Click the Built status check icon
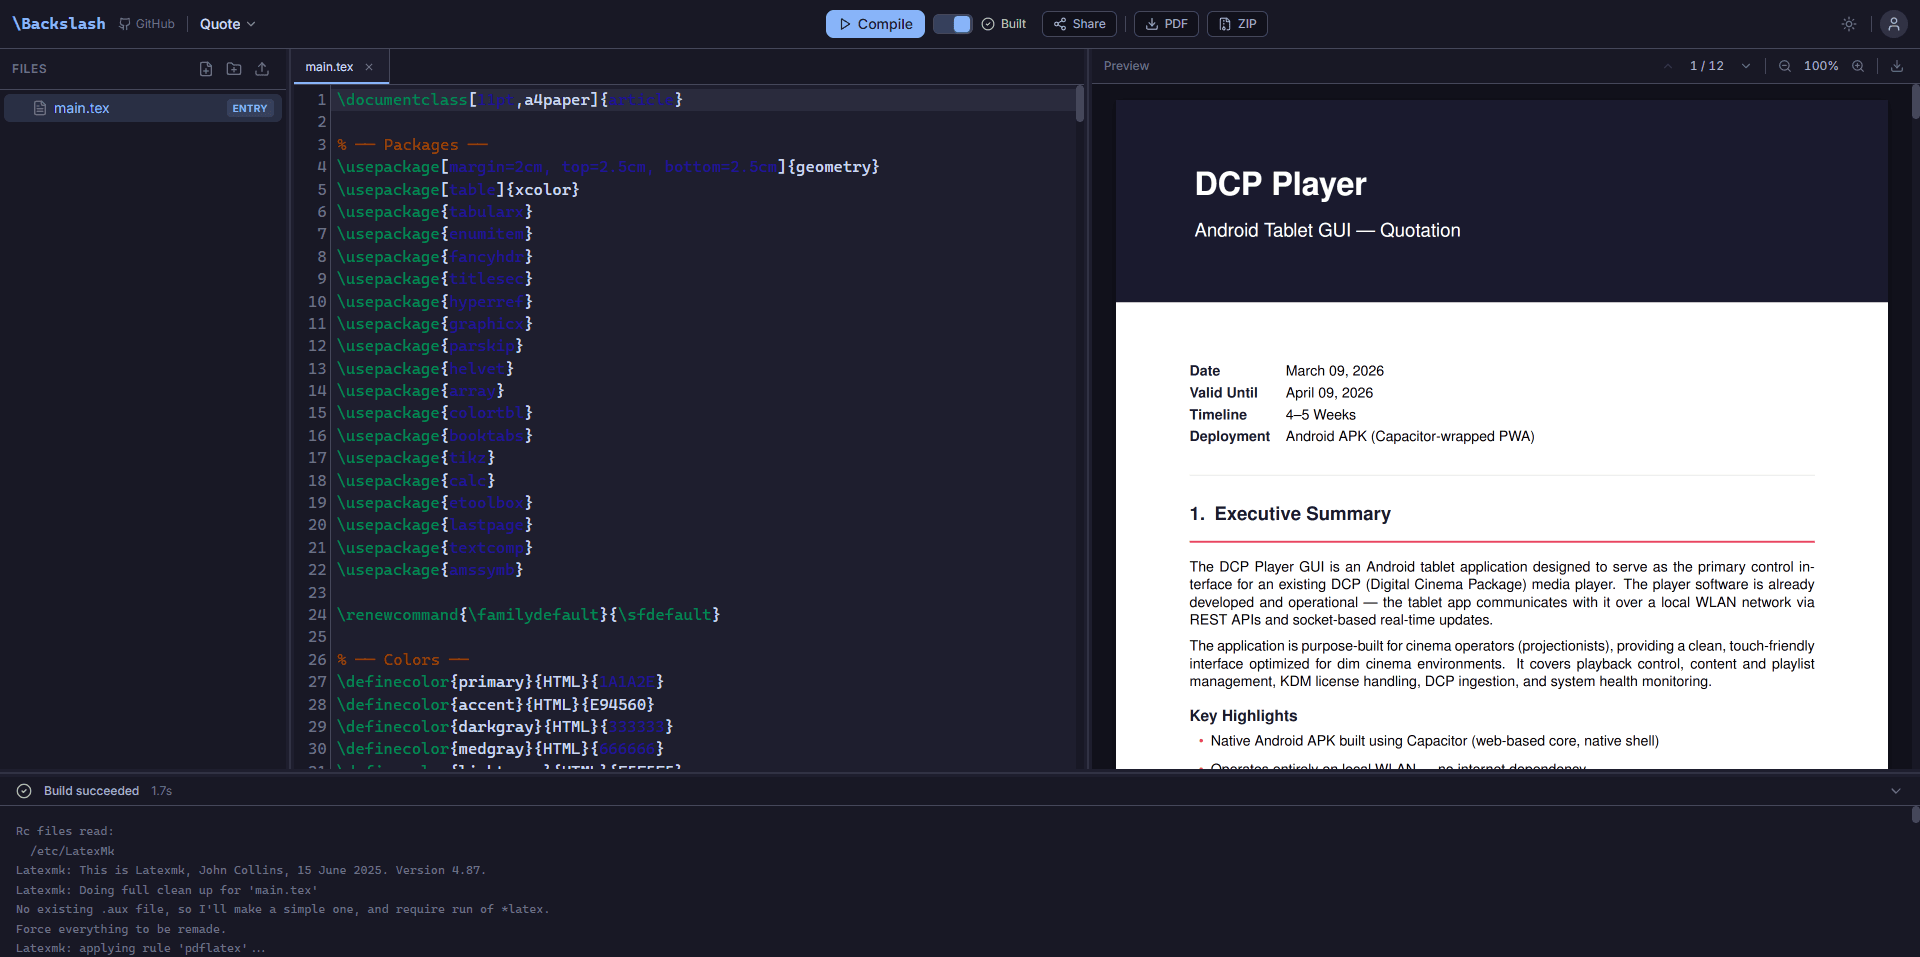1920x957 pixels. (986, 23)
